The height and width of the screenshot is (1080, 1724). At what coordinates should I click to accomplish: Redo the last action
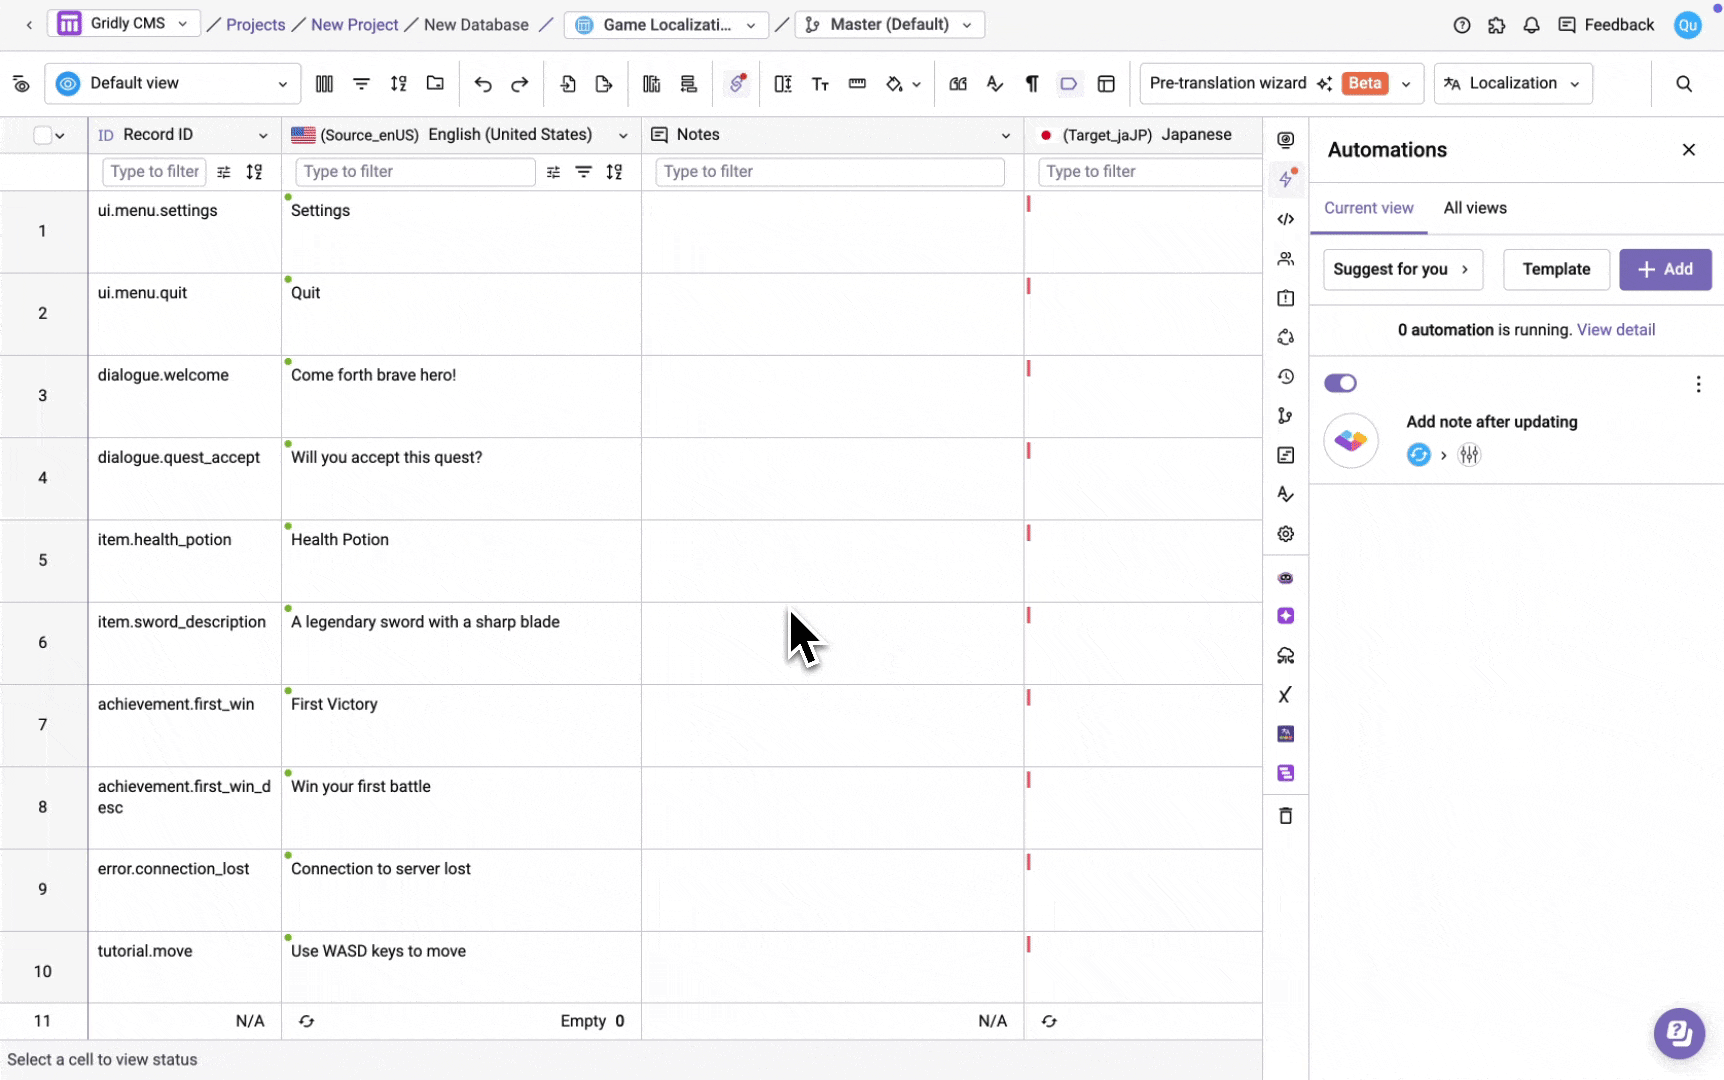[520, 84]
